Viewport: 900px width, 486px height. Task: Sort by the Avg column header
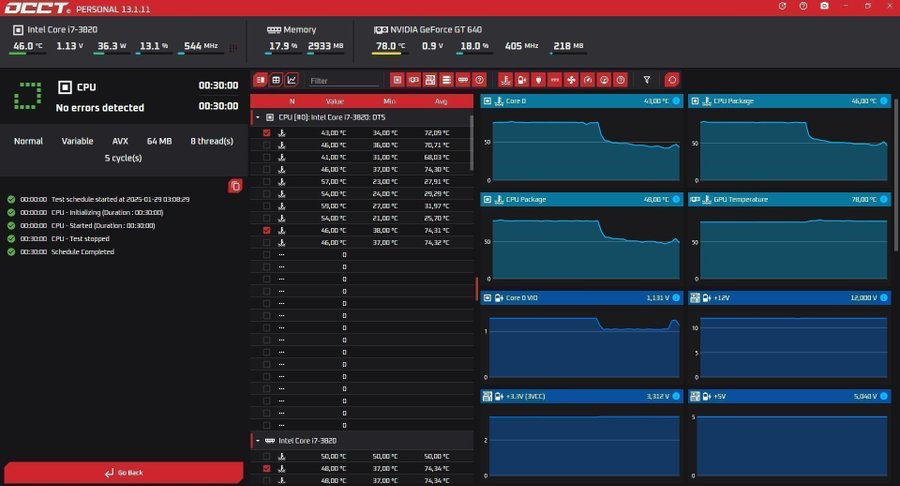[441, 101]
